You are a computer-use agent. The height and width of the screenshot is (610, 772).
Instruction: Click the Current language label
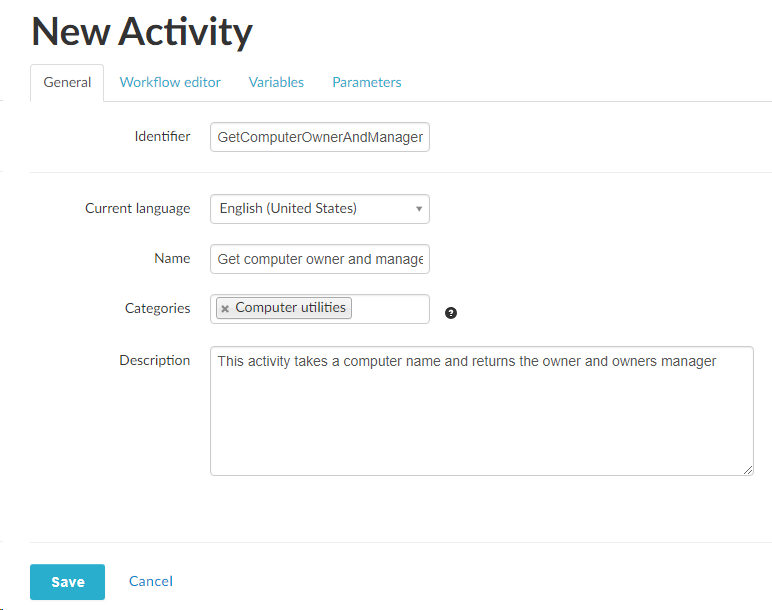point(137,208)
